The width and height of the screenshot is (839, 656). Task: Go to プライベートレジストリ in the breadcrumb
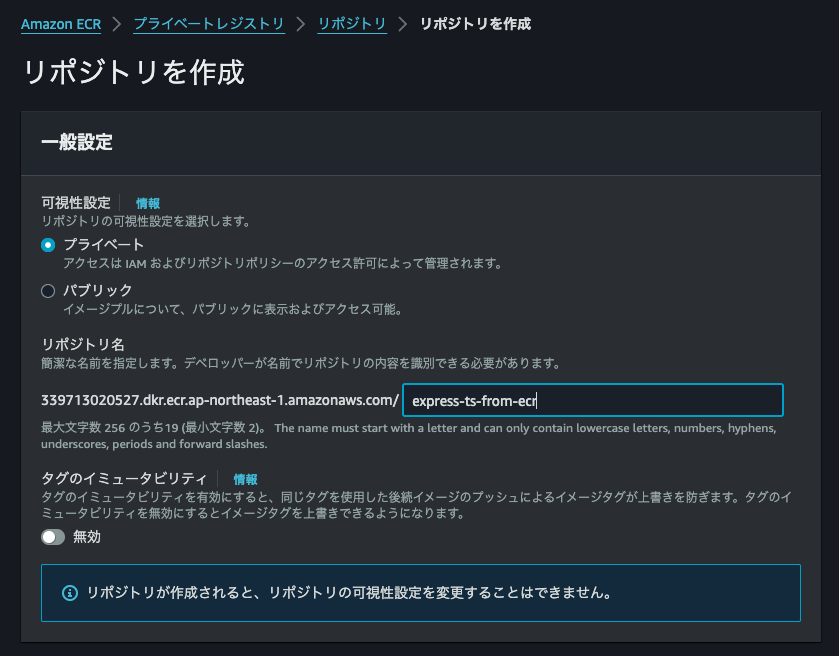coord(209,23)
